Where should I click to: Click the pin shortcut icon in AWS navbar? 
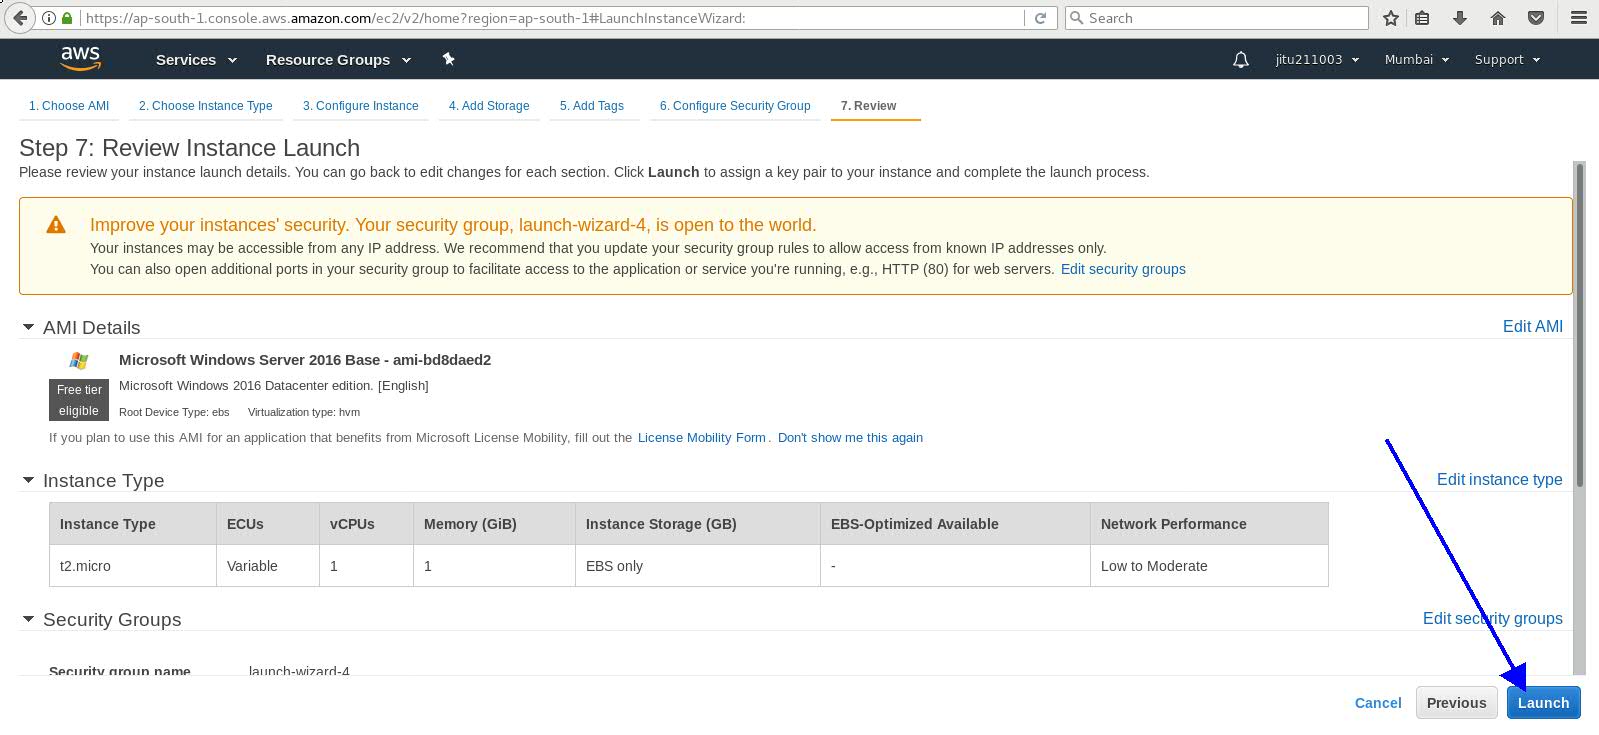tap(448, 59)
